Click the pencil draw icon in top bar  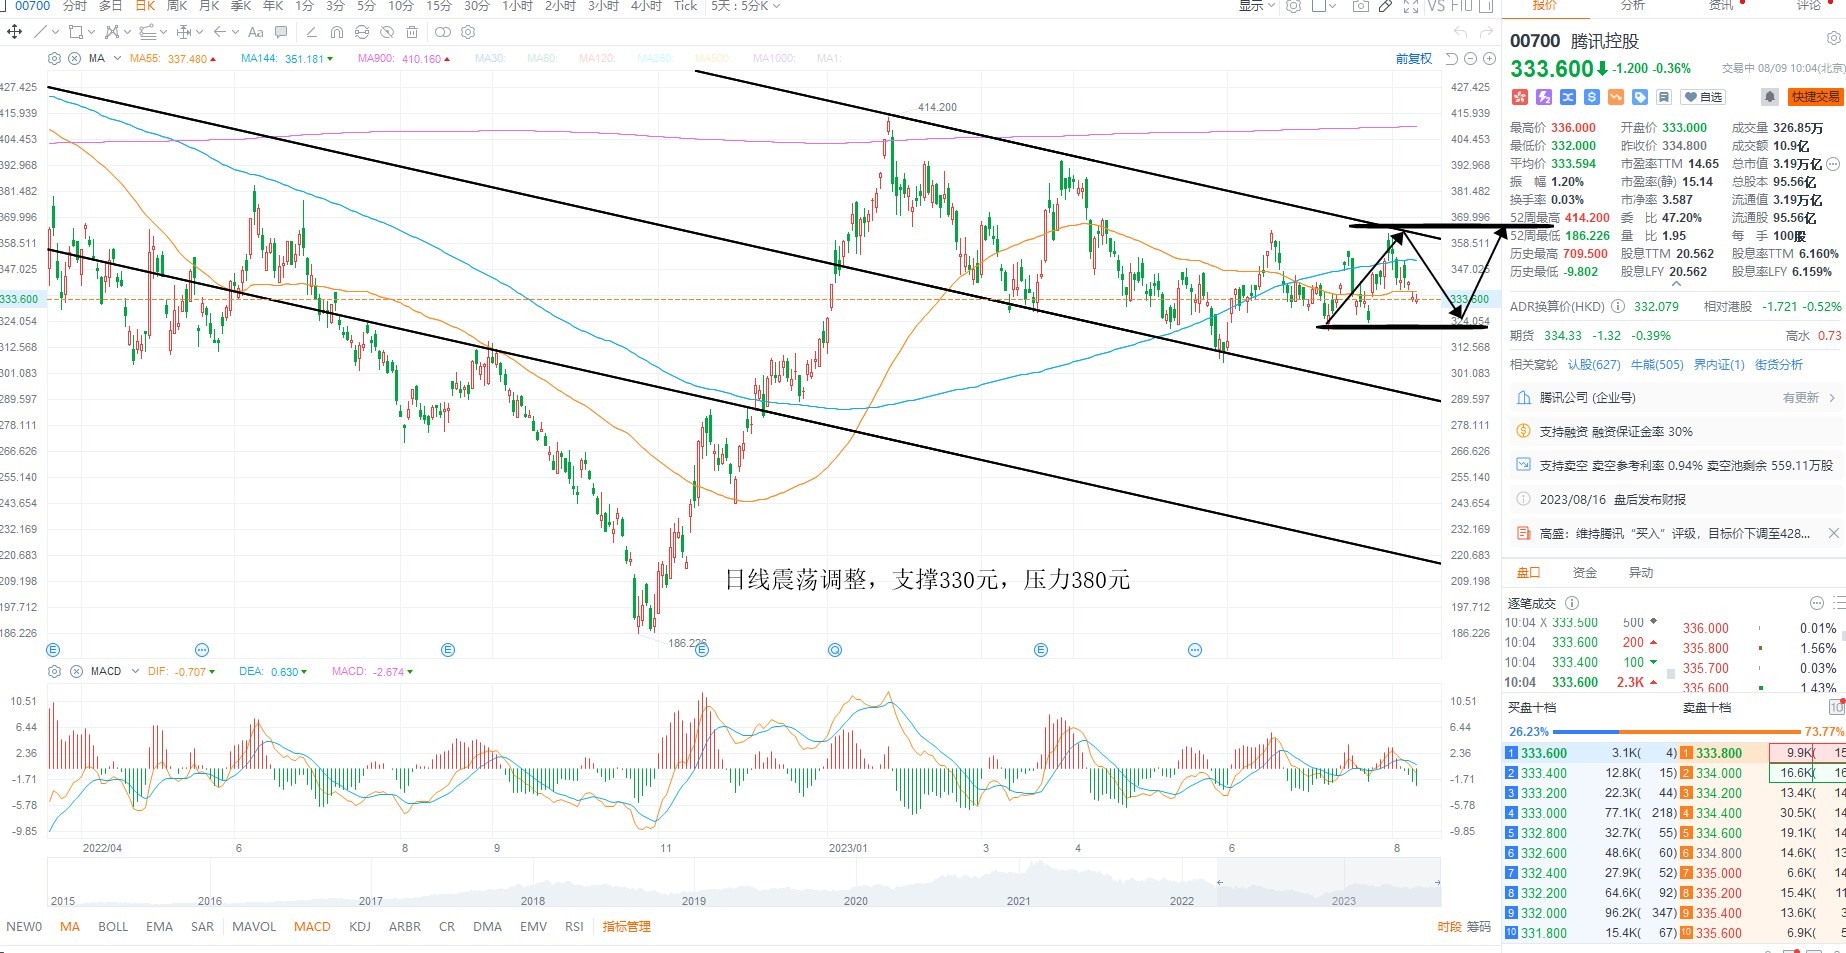1385,6
